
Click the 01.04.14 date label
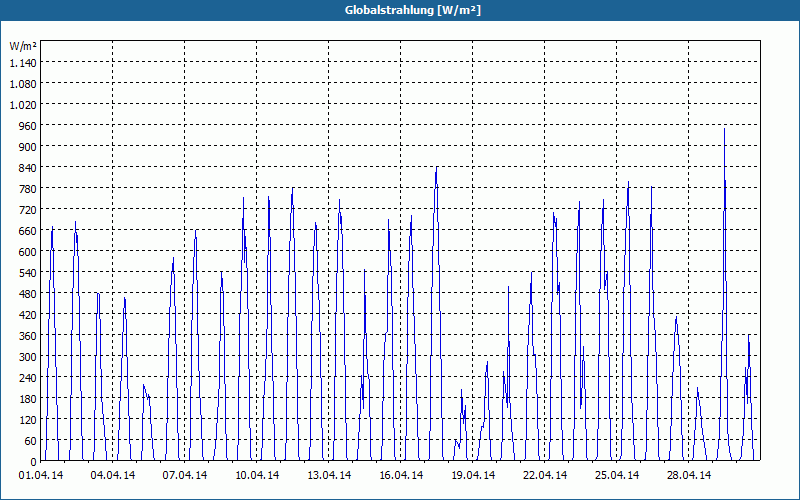pyautogui.click(x=41, y=475)
